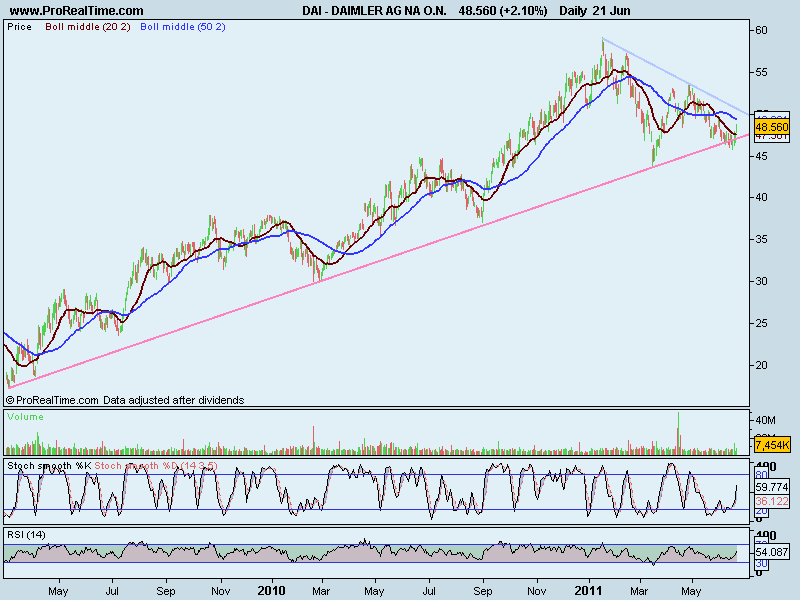Select the Boll middle (50 2) legend entry
The height and width of the screenshot is (600, 800).
click(183, 27)
